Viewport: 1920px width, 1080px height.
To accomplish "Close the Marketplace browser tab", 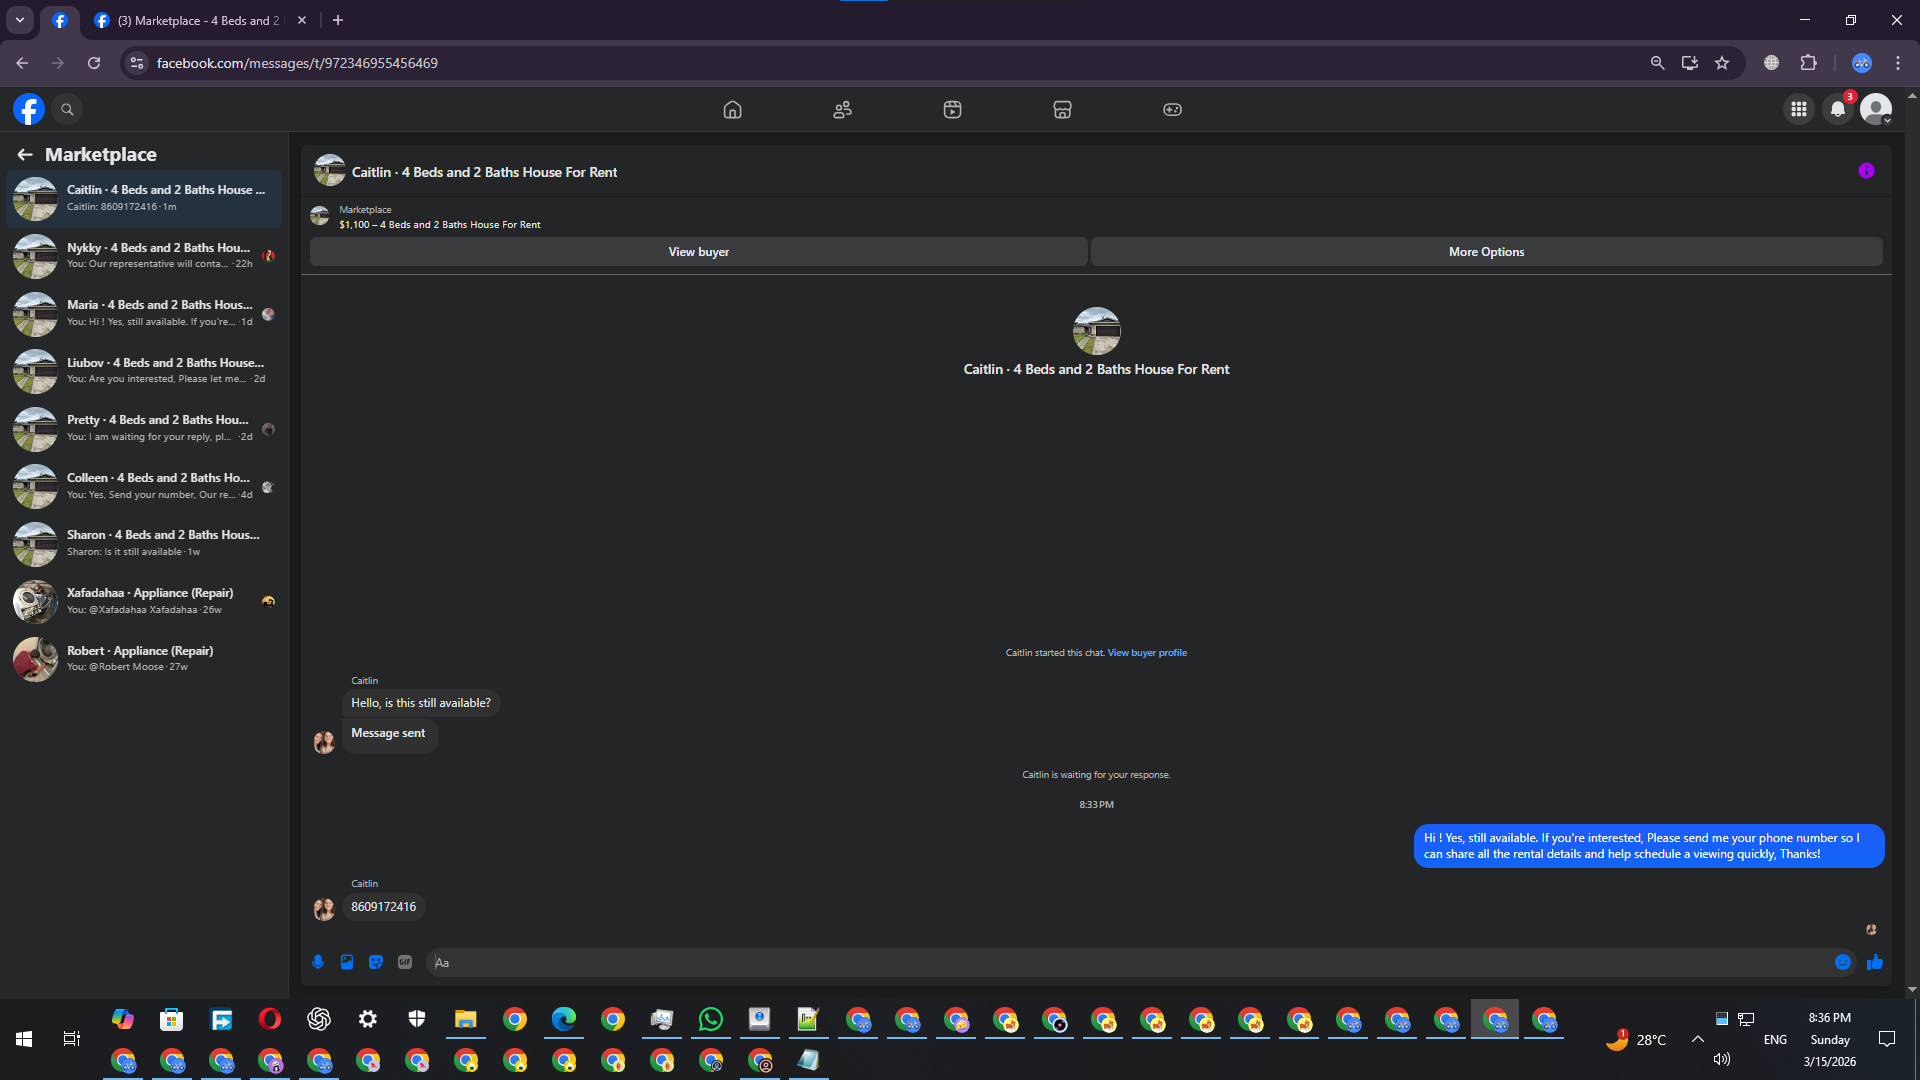I will [x=302, y=20].
